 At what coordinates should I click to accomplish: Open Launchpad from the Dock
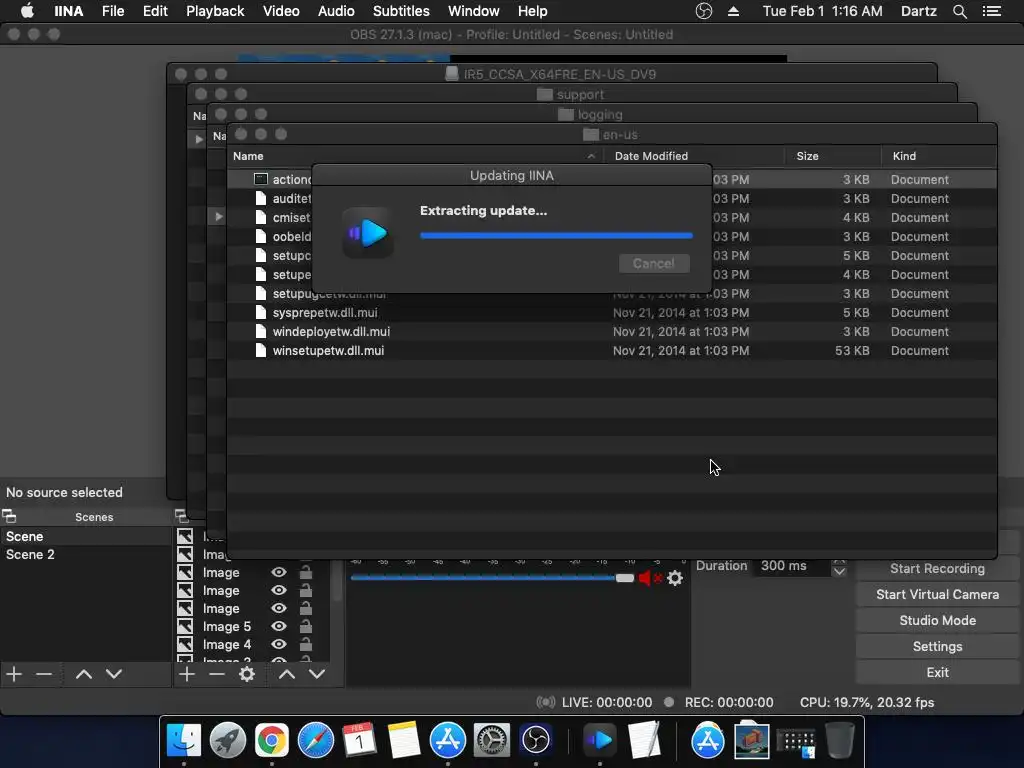(228, 740)
